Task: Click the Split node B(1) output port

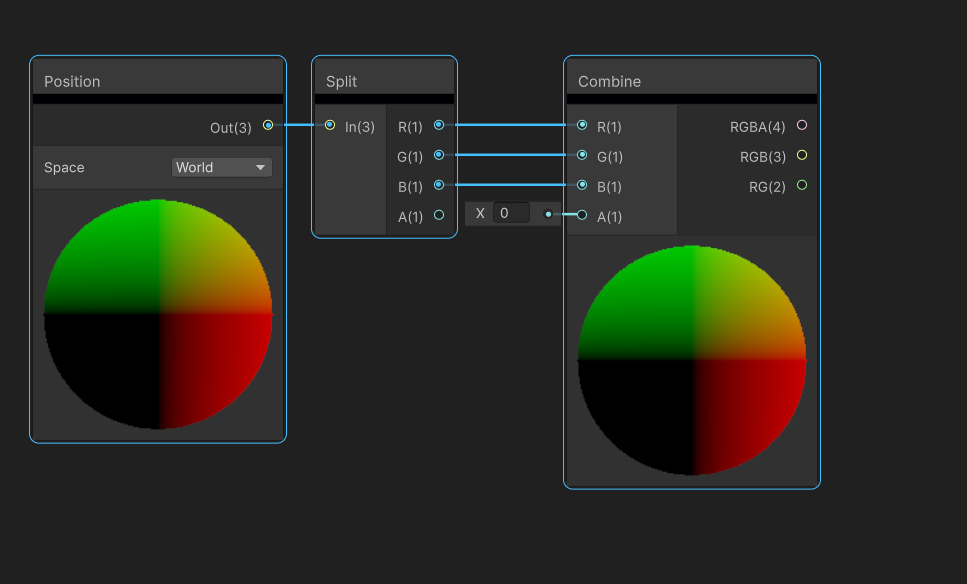Action: coord(439,184)
